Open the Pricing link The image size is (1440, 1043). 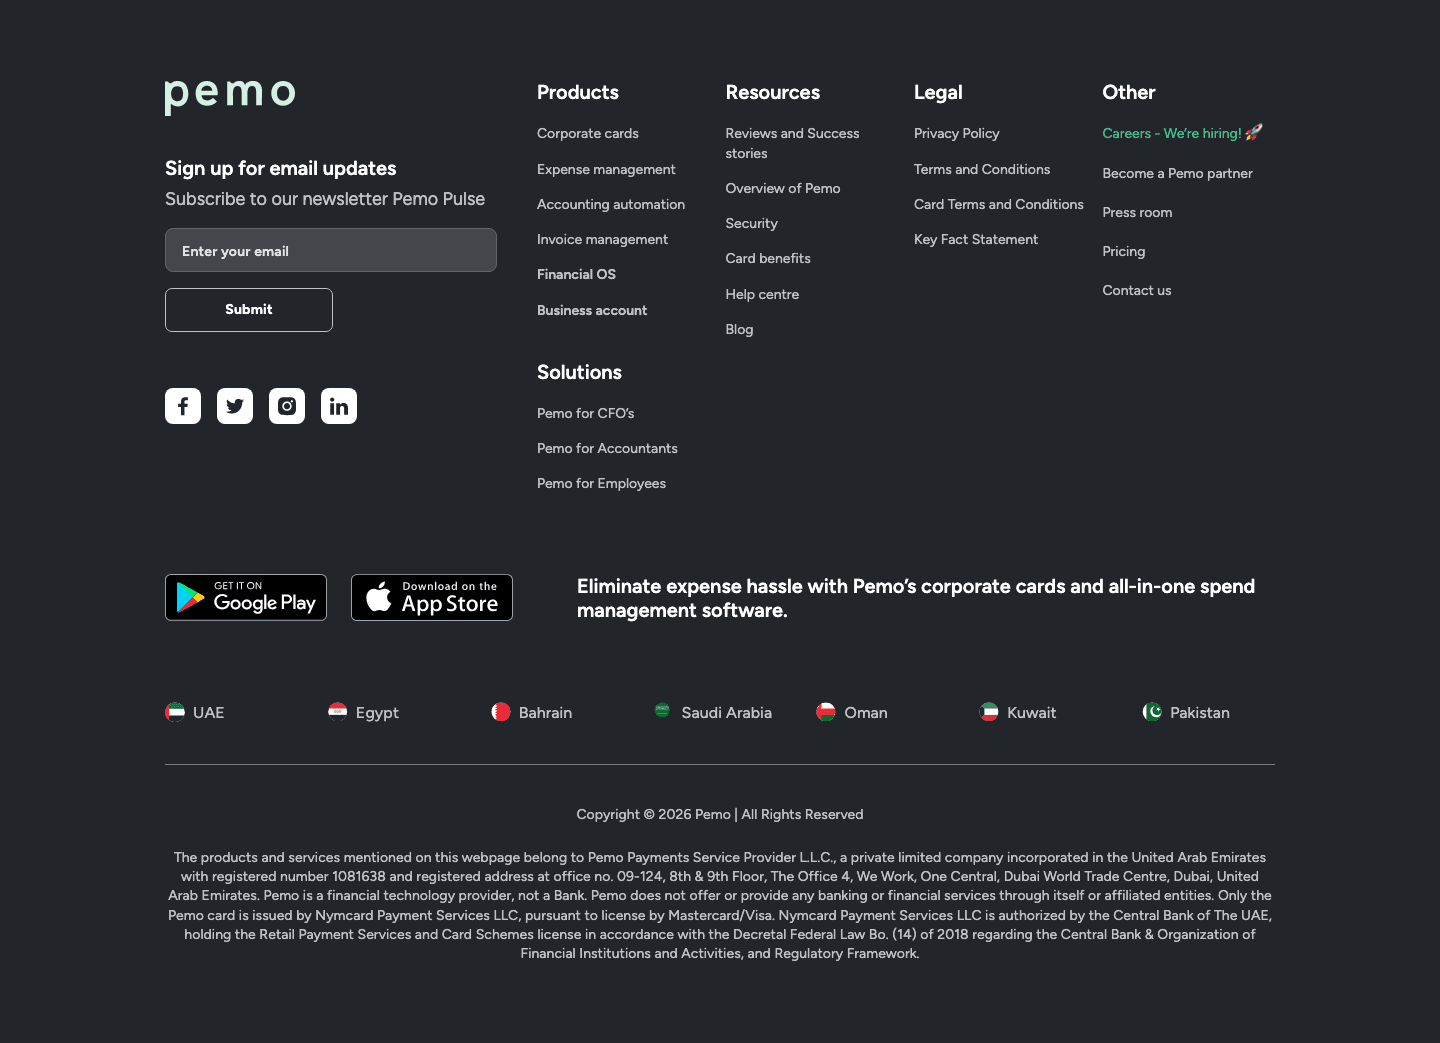(1124, 251)
